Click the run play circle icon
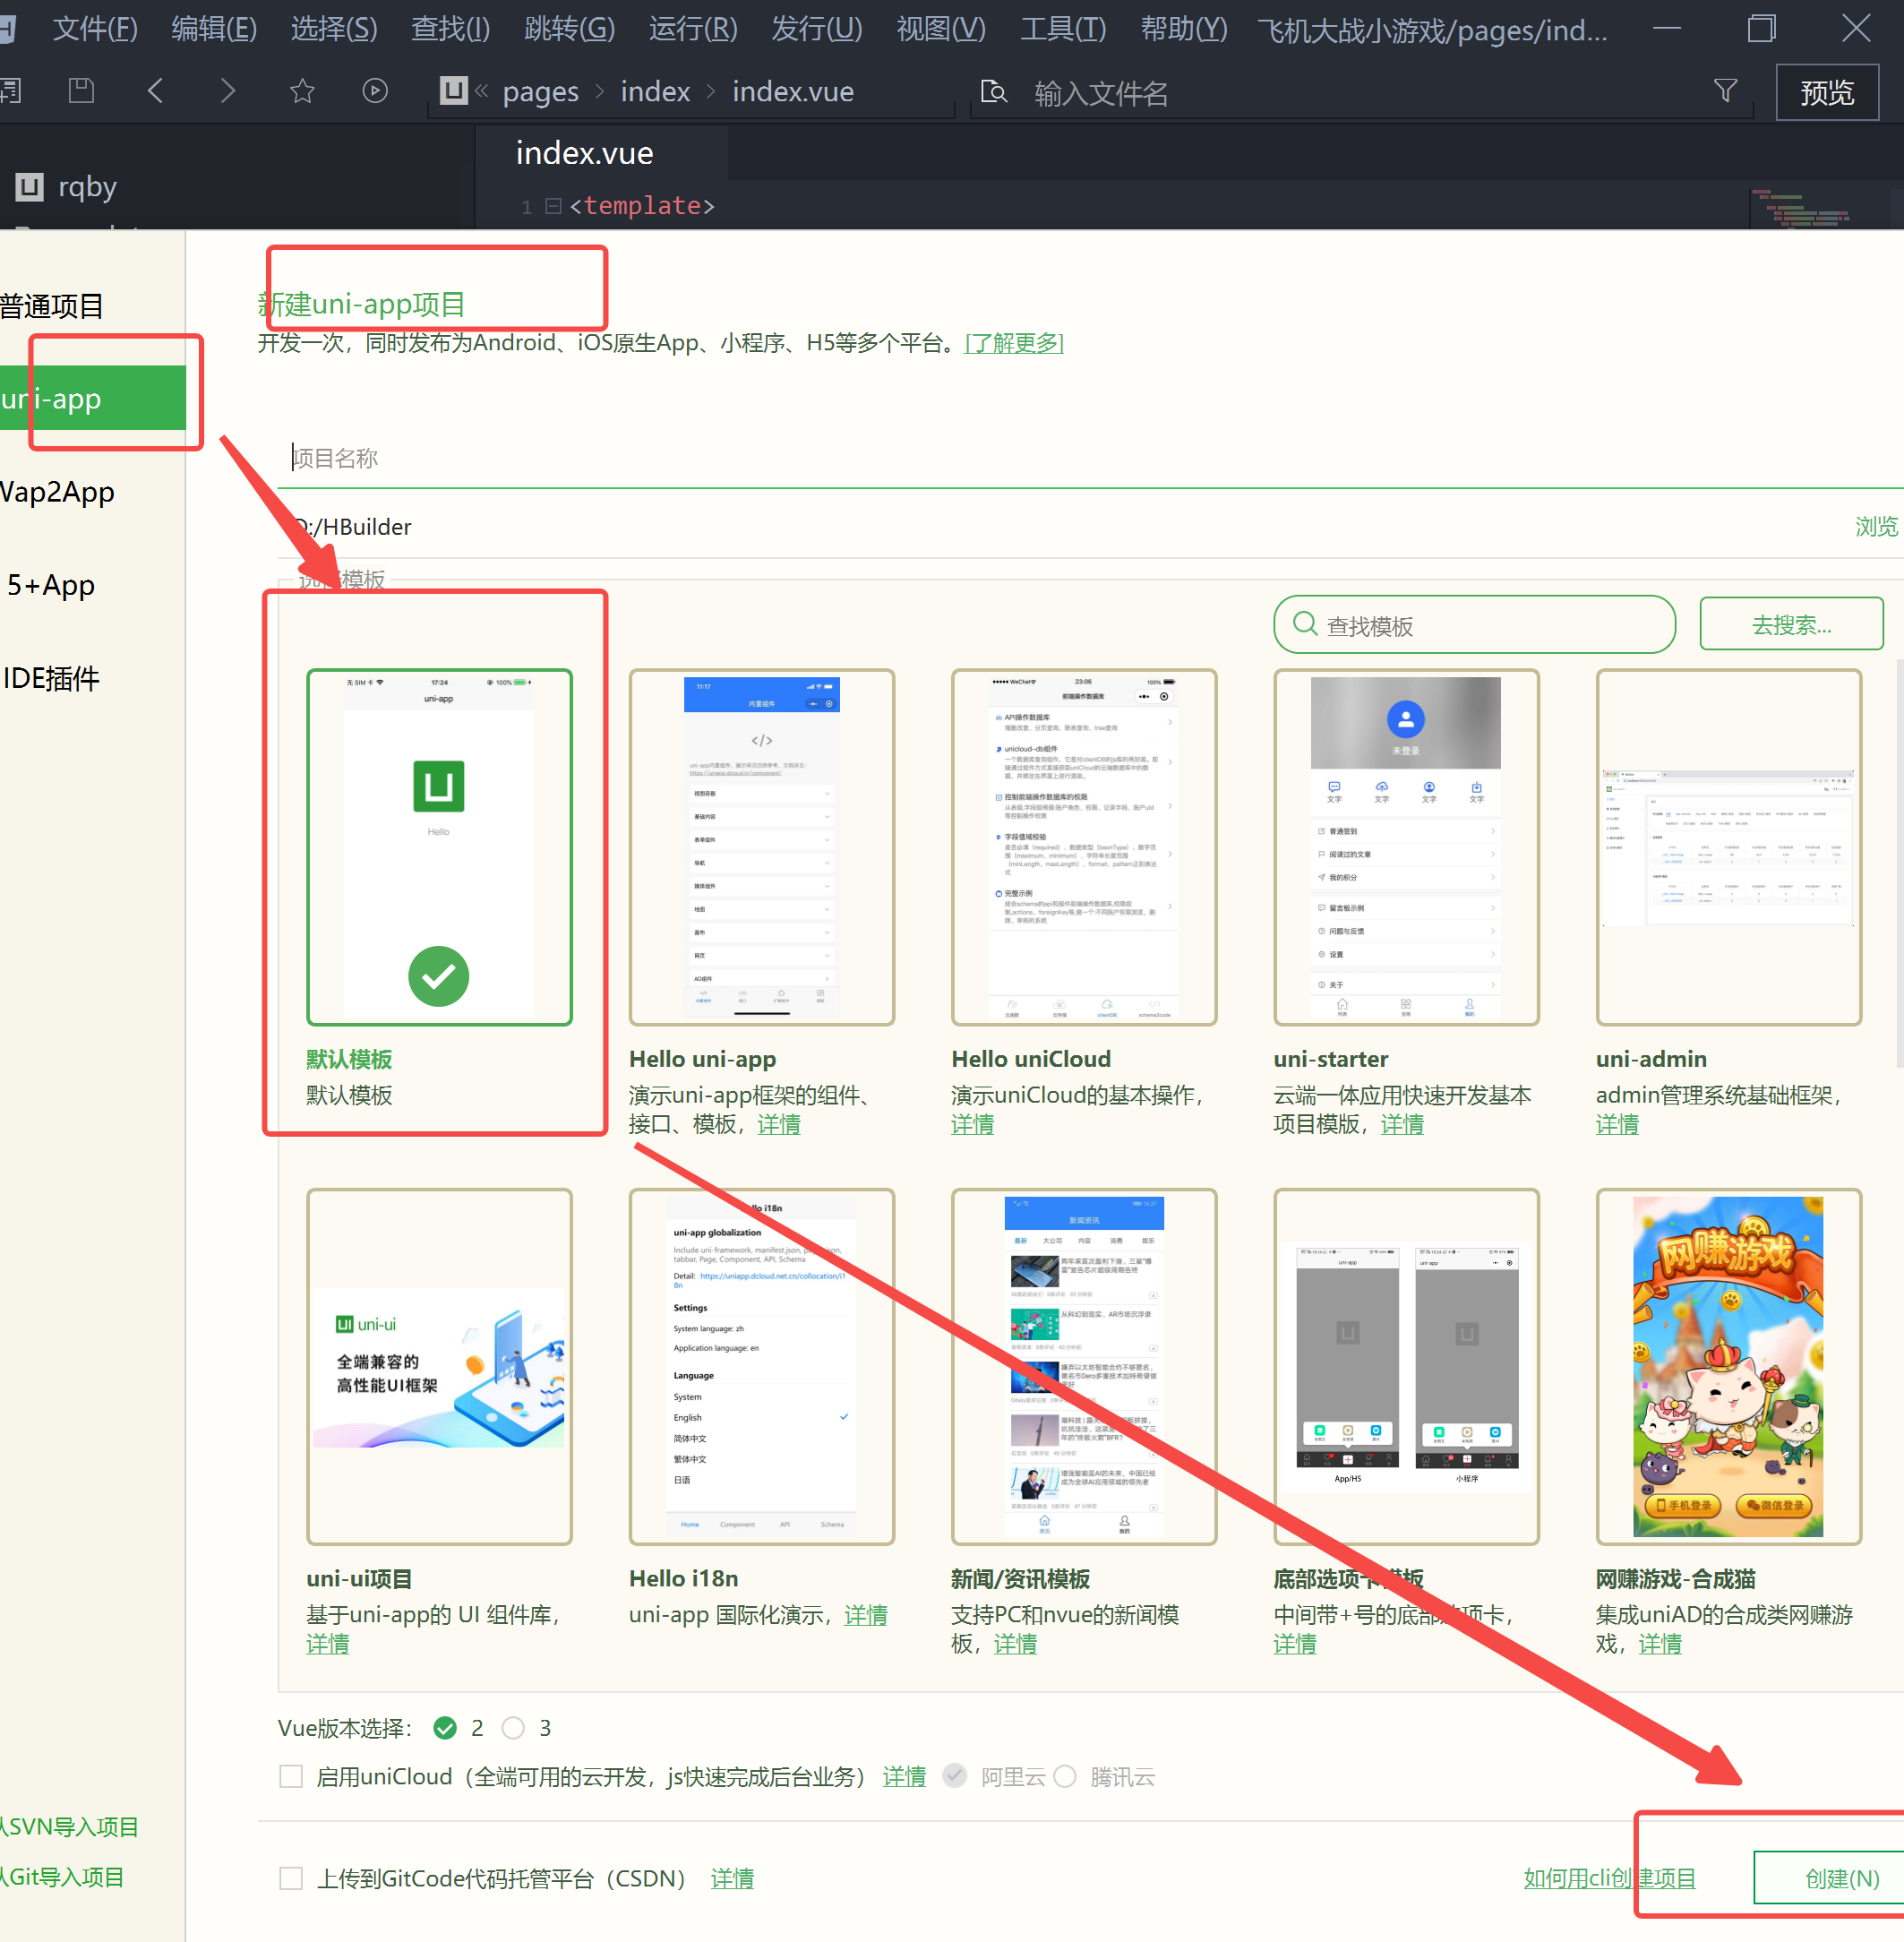Image resolution: width=1904 pixels, height=1942 pixels. tap(375, 92)
